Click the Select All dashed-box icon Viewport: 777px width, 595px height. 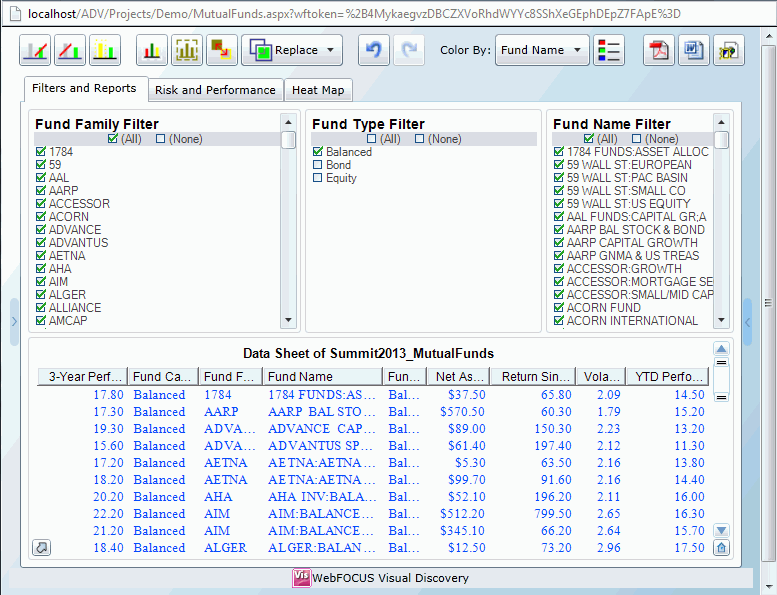click(187, 50)
